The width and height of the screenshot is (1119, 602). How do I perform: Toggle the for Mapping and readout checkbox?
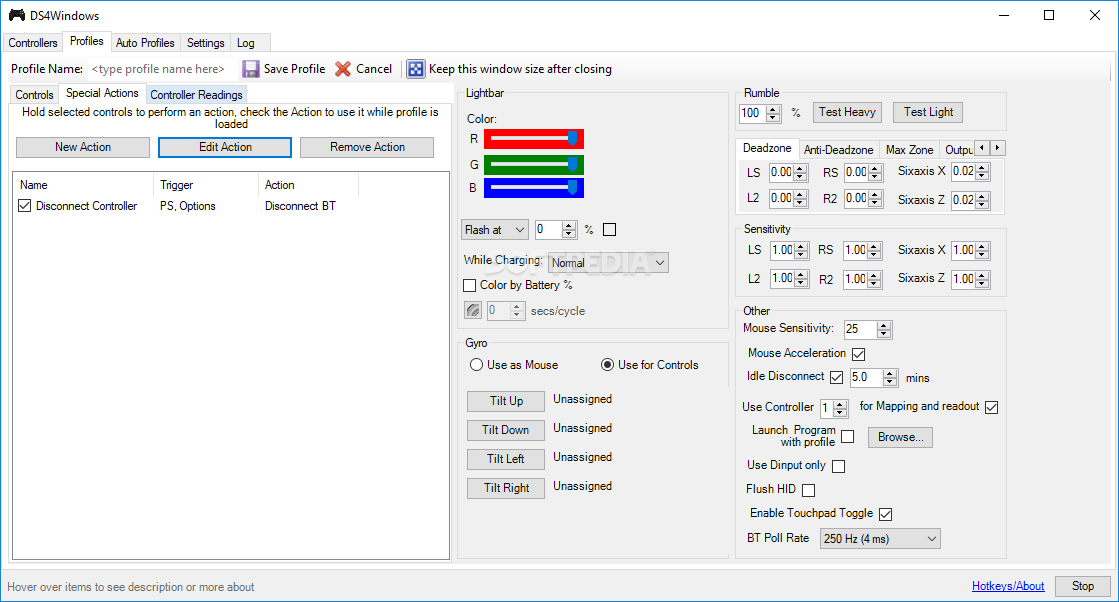click(991, 407)
